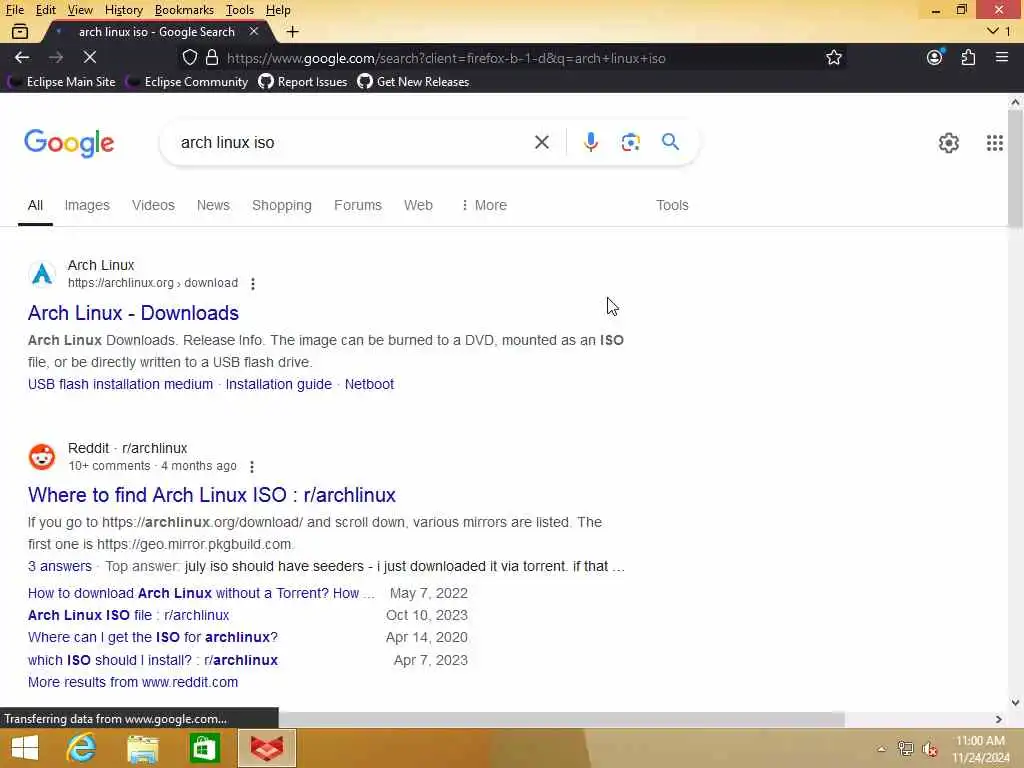
Task: Go to the Google logo homepage
Action: (x=69, y=143)
